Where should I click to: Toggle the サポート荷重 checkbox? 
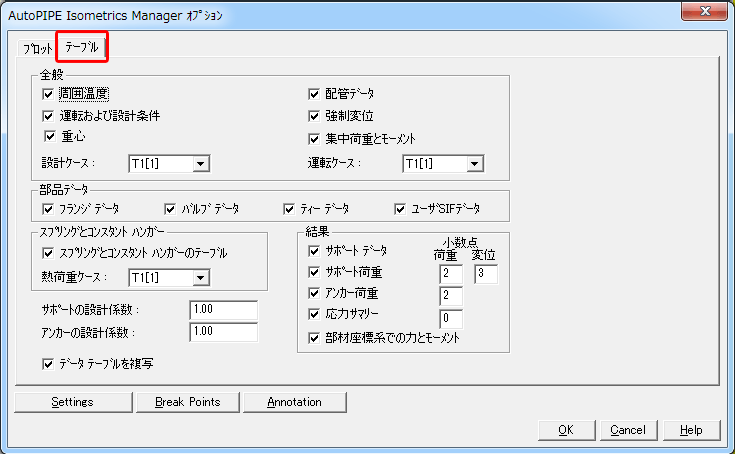tap(314, 272)
